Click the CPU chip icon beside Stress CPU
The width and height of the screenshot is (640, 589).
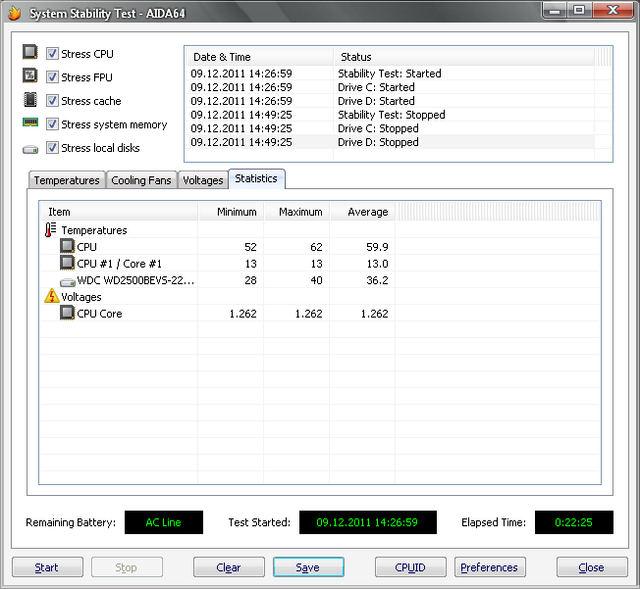click(30, 53)
